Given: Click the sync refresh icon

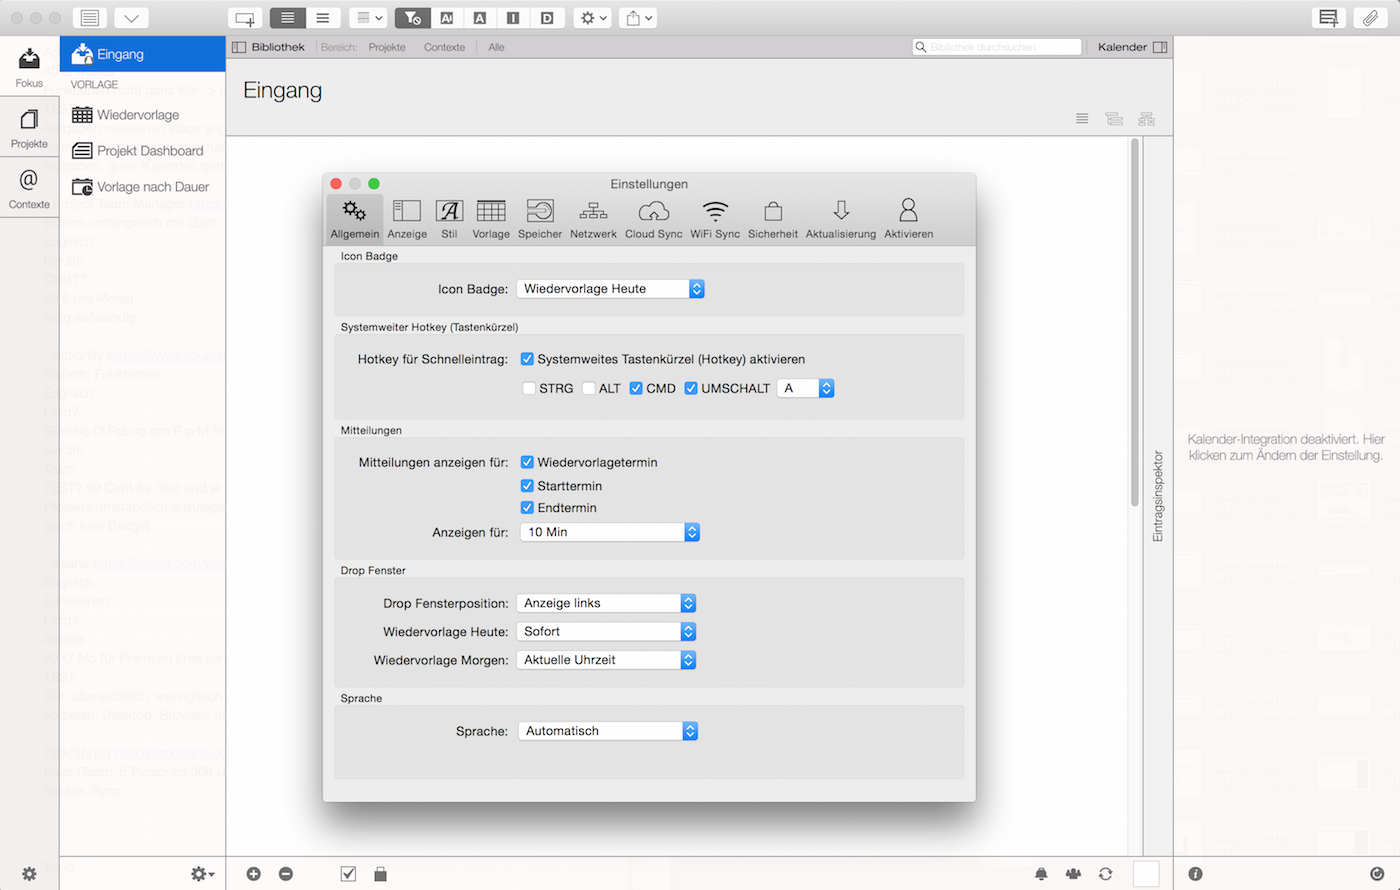Looking at the screenshot, I should 1105,874.
